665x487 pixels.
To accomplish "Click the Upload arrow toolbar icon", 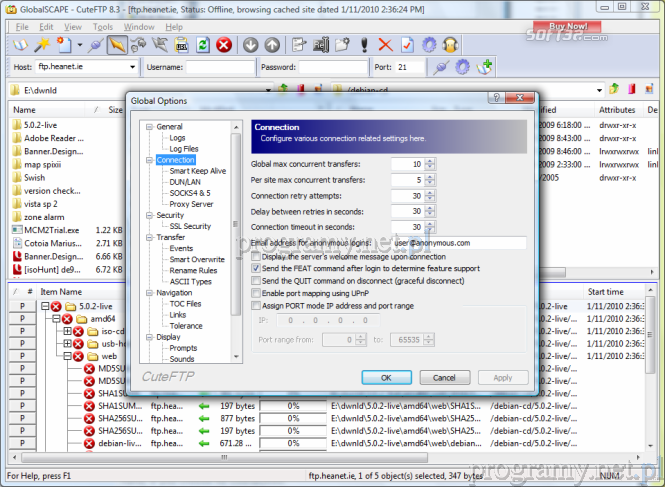I will (271, 45).
